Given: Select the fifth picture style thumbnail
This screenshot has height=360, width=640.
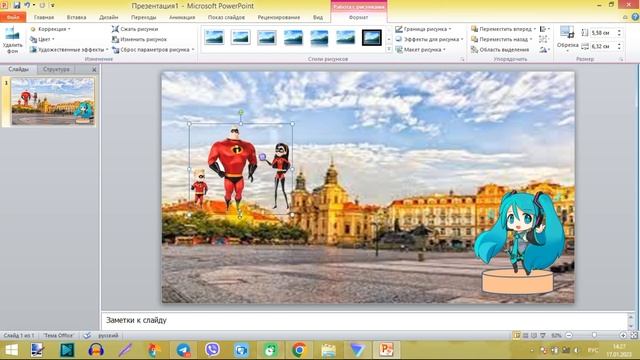Looking at the screenshot, I should click(x=319, y=37).
